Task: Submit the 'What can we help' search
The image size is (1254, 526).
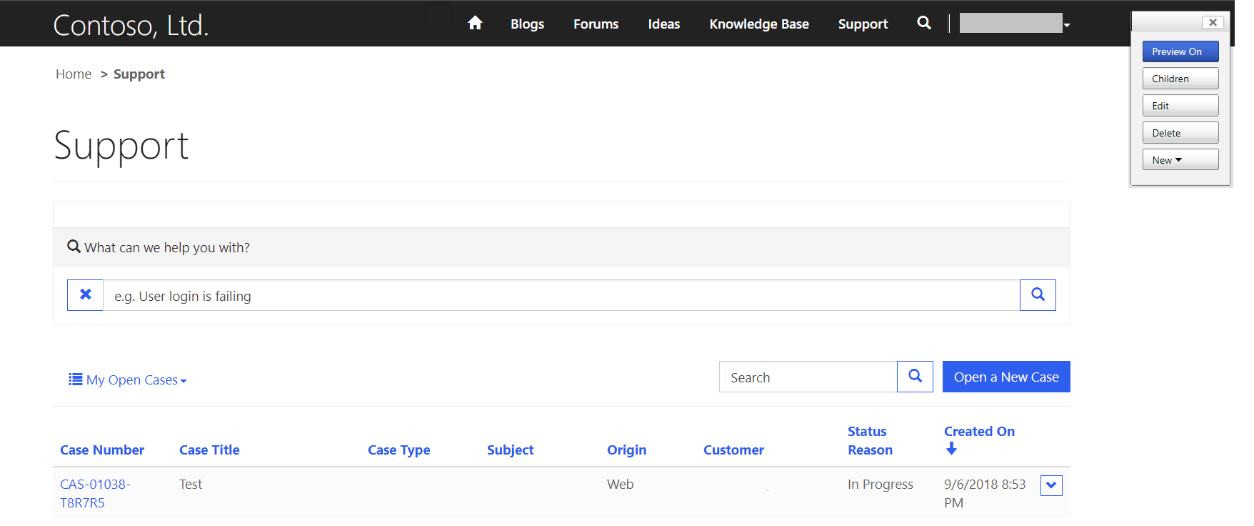Action: click(1038, 295)
